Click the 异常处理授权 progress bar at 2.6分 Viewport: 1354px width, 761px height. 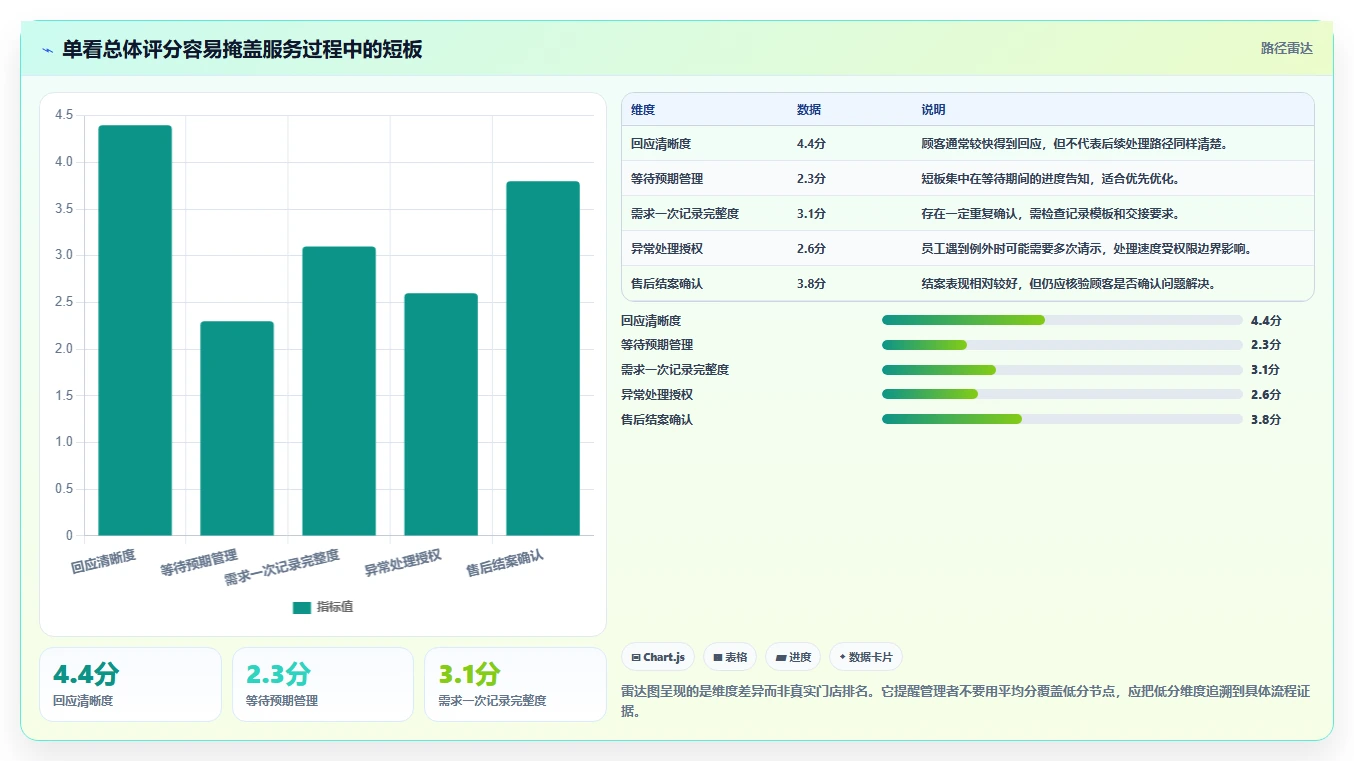coord(1062,395)
